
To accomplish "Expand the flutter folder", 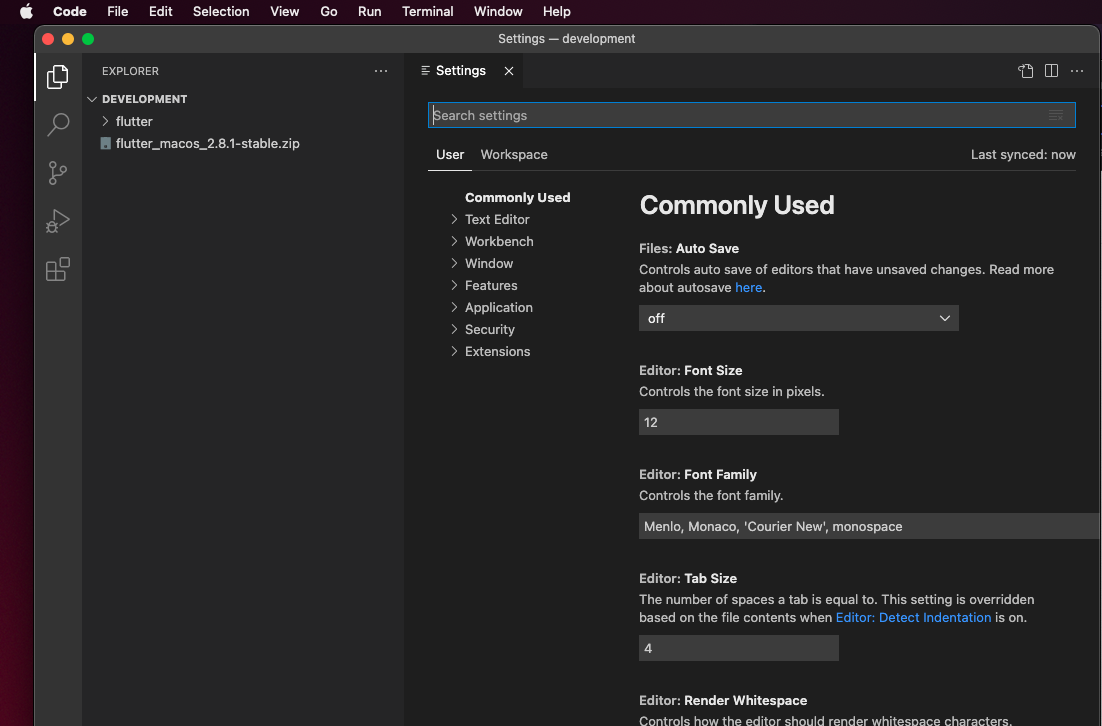I will point(105,122).
